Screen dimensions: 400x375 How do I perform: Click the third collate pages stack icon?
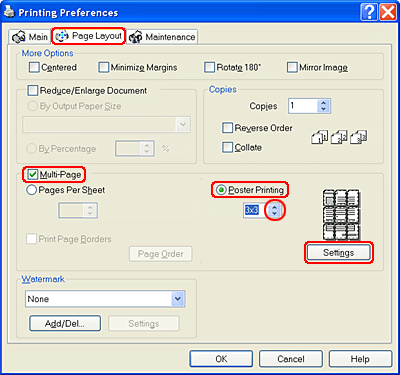pyautogui.click(x=359, y=137)
